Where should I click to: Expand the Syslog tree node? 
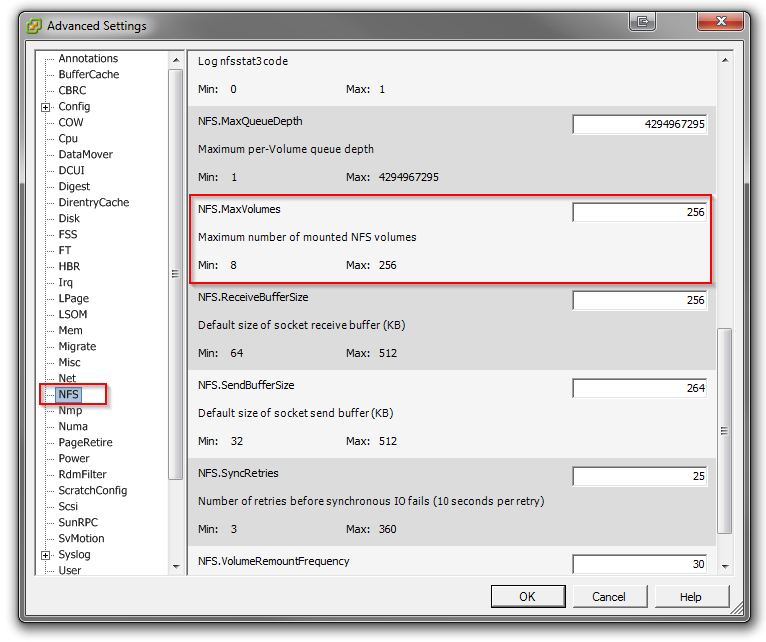point(46,555)
